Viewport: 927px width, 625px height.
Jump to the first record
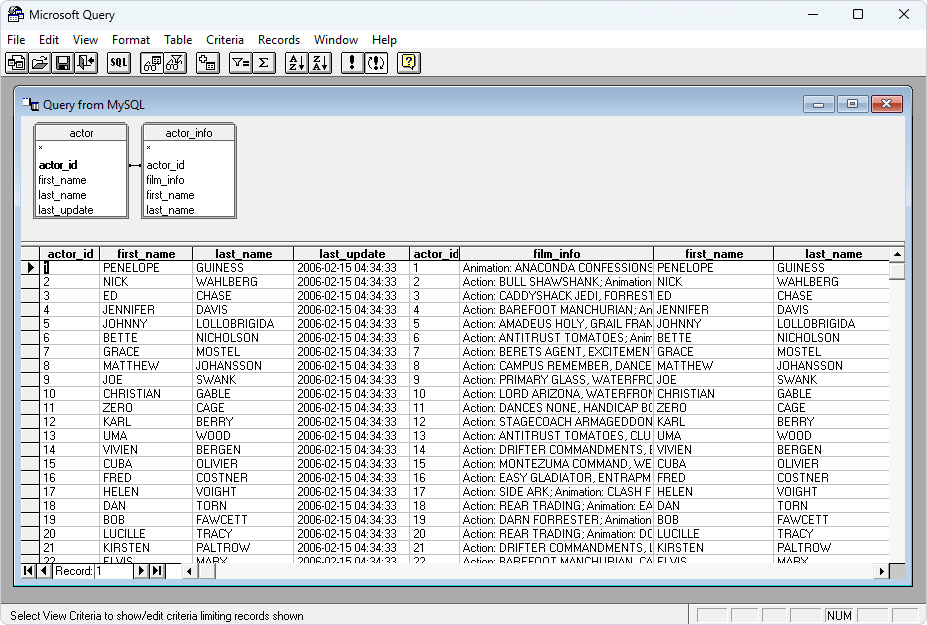[x=27, y=571]
